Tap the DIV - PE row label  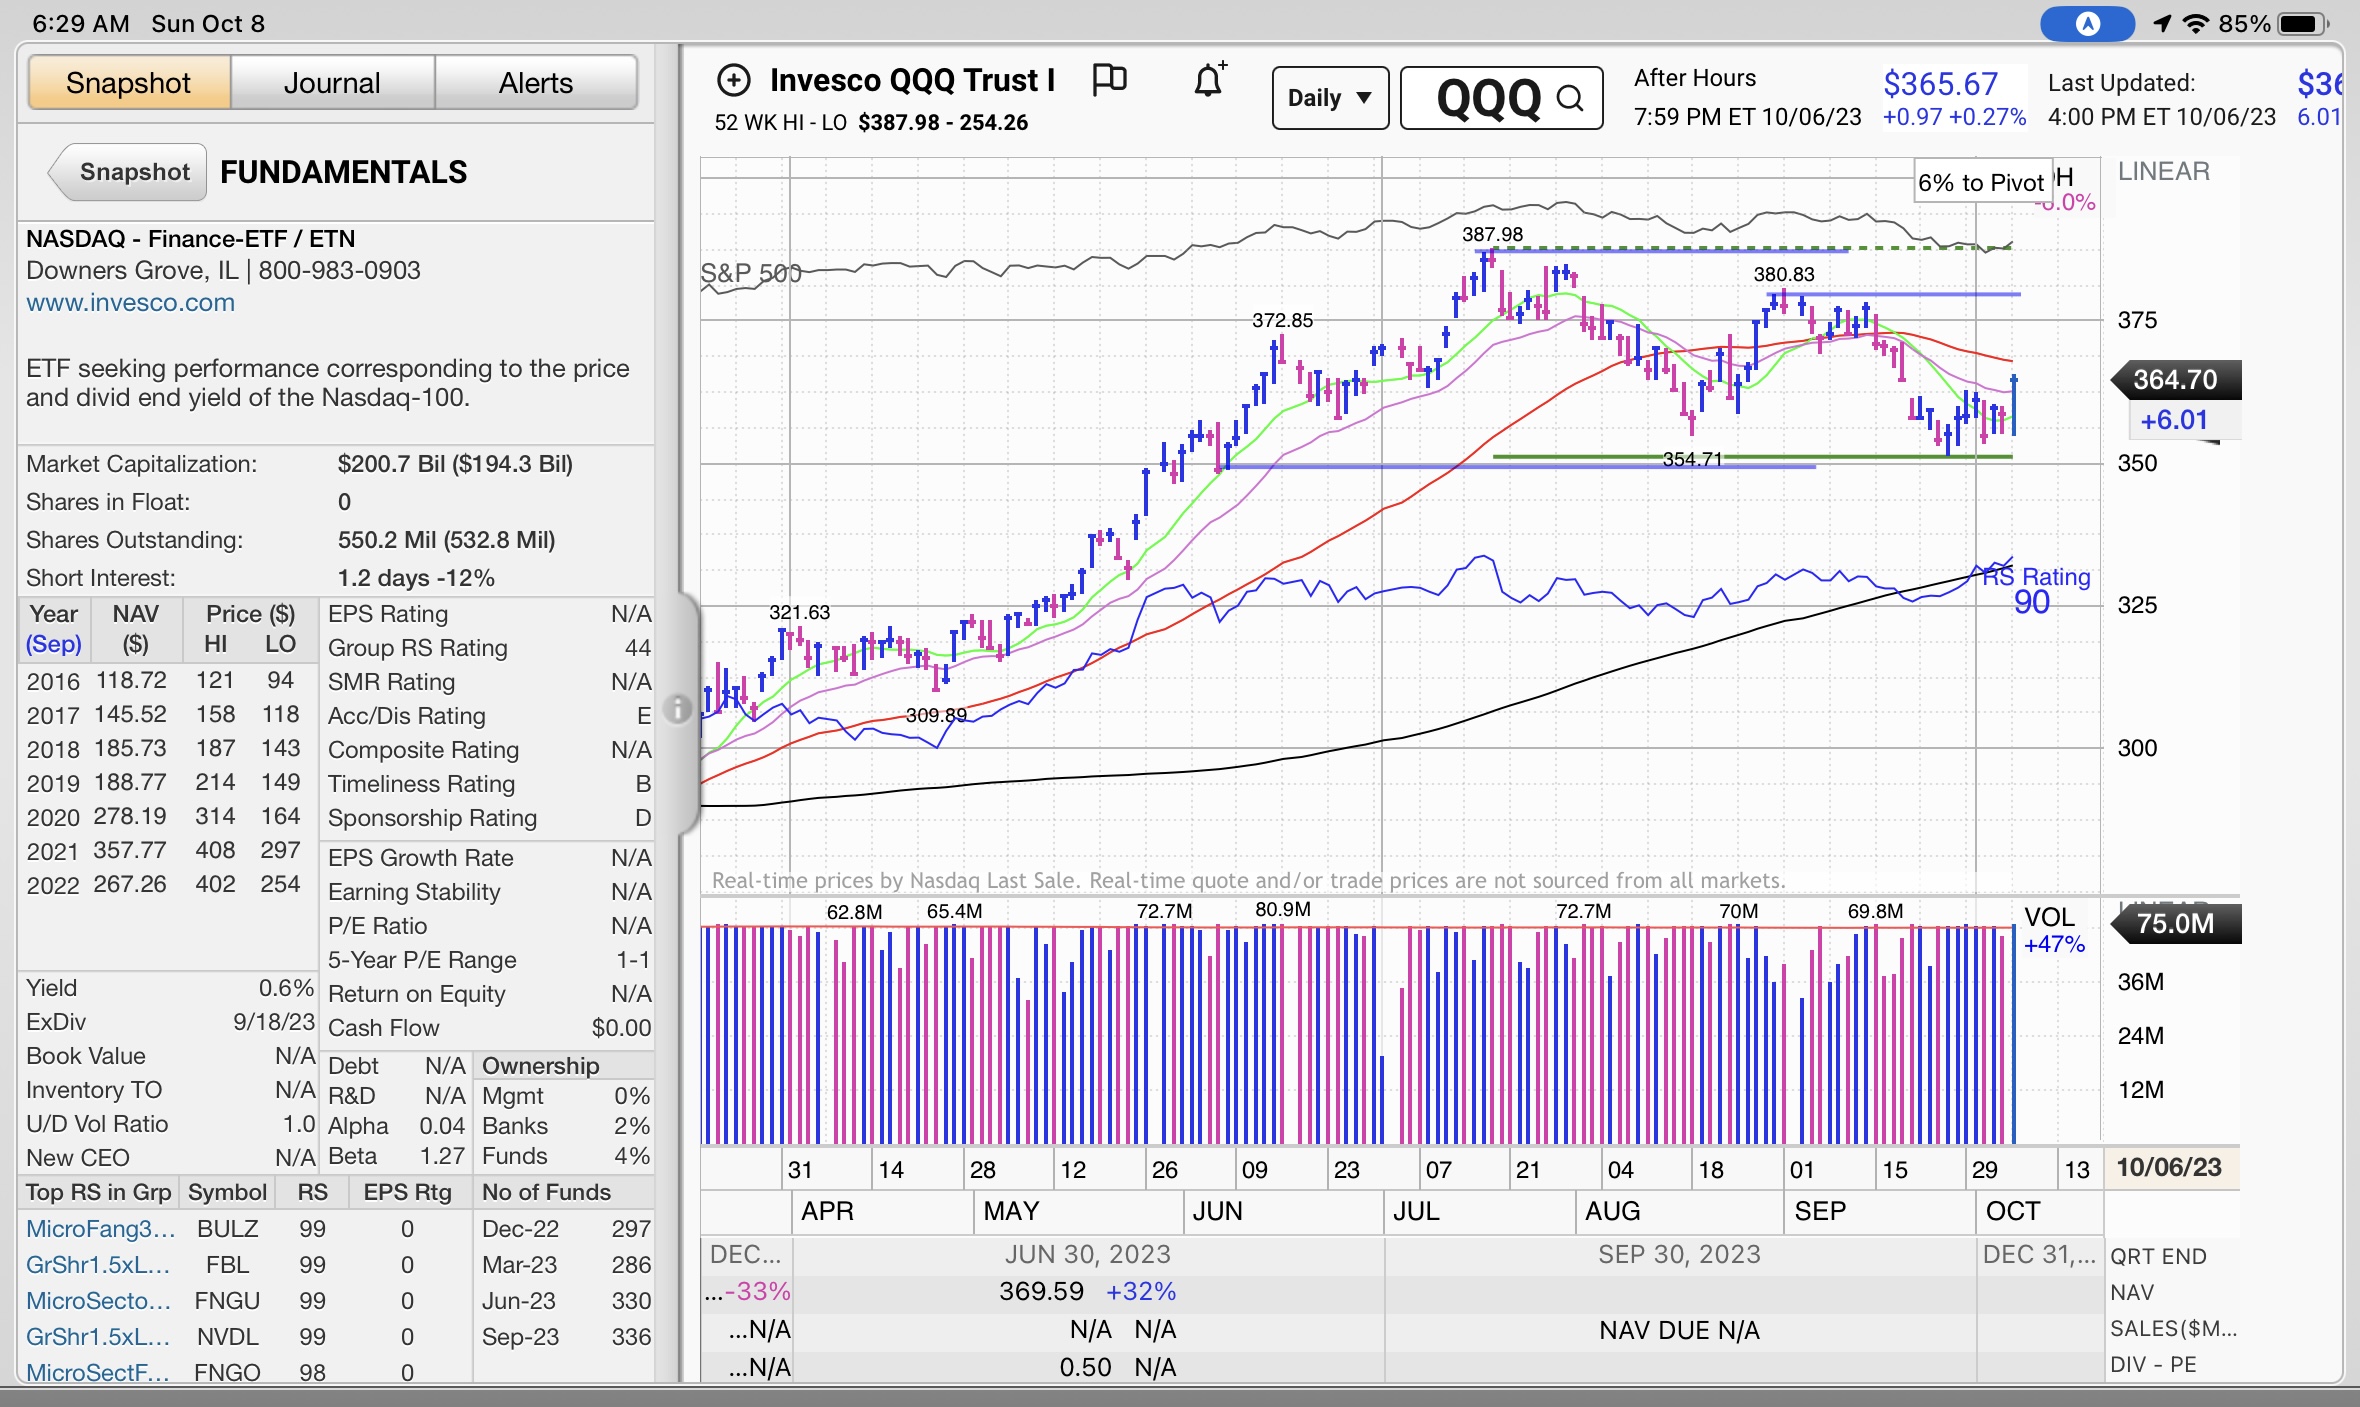2153,1364
